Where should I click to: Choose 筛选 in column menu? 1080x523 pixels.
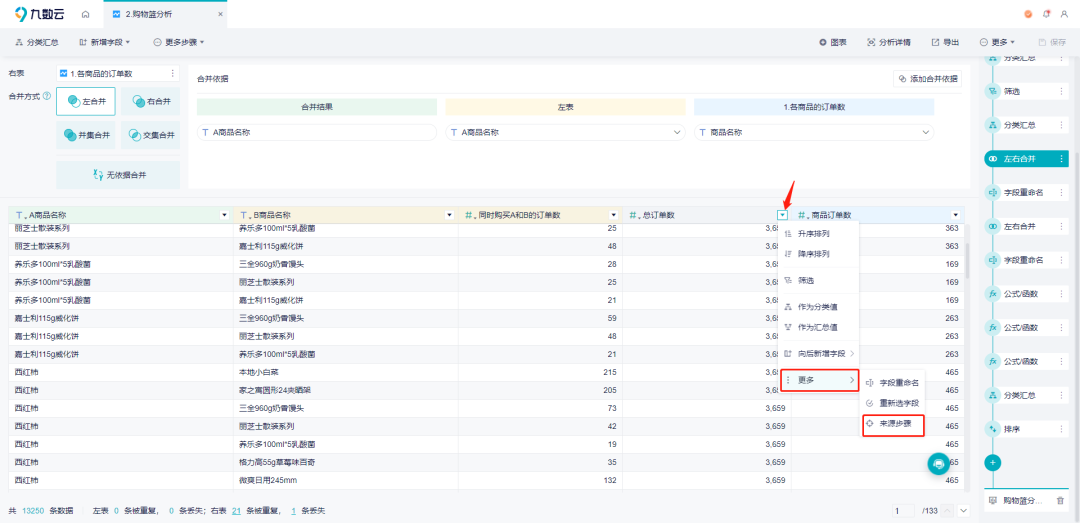pos(818,280)
